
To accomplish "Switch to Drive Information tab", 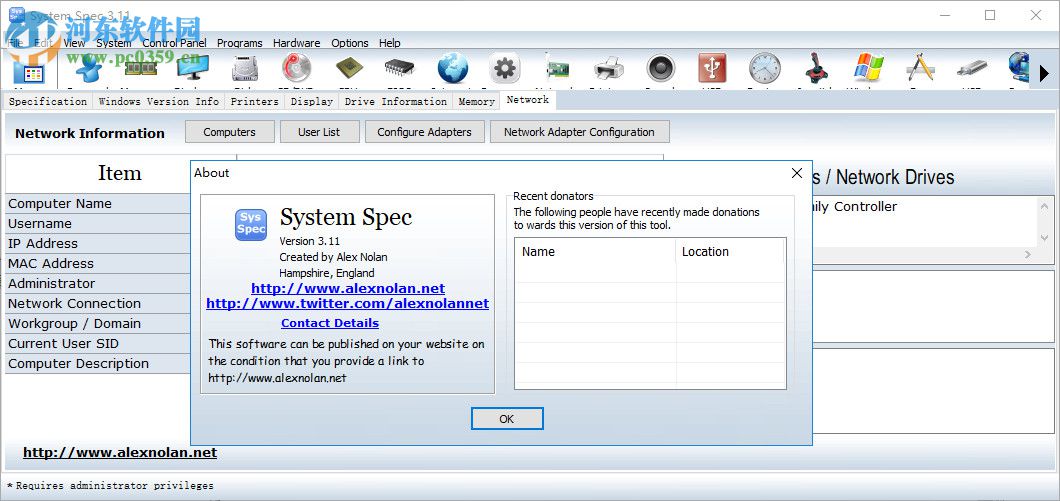I will pos(395,101).
